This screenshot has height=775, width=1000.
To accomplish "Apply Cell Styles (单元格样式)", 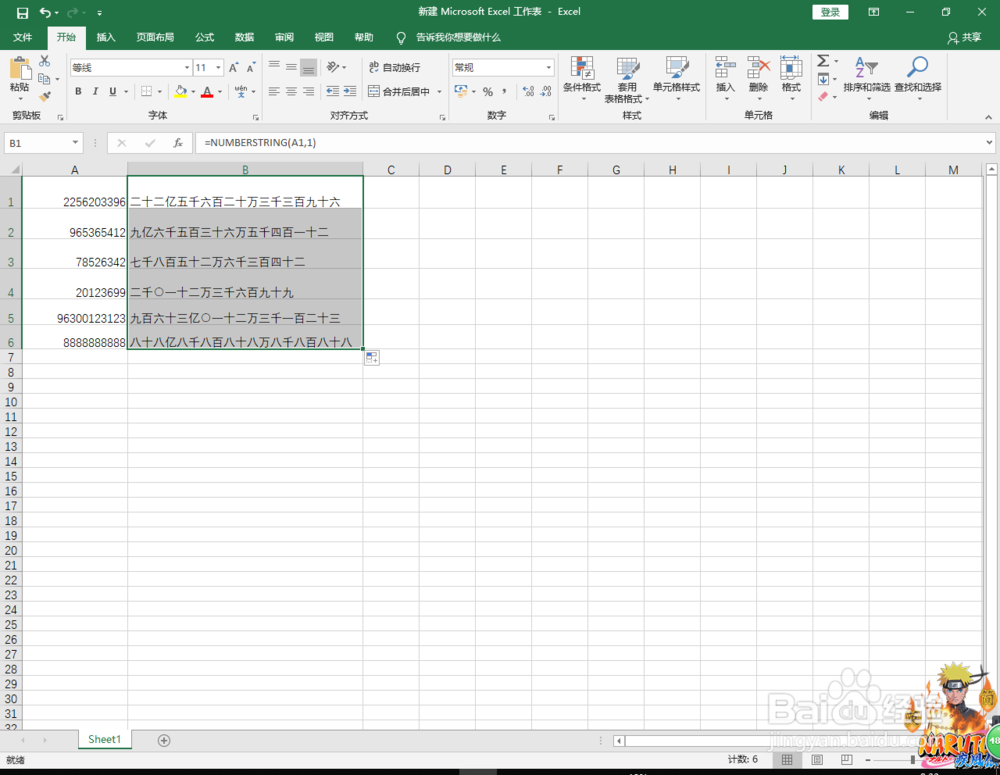I will [x=676, y=80].
